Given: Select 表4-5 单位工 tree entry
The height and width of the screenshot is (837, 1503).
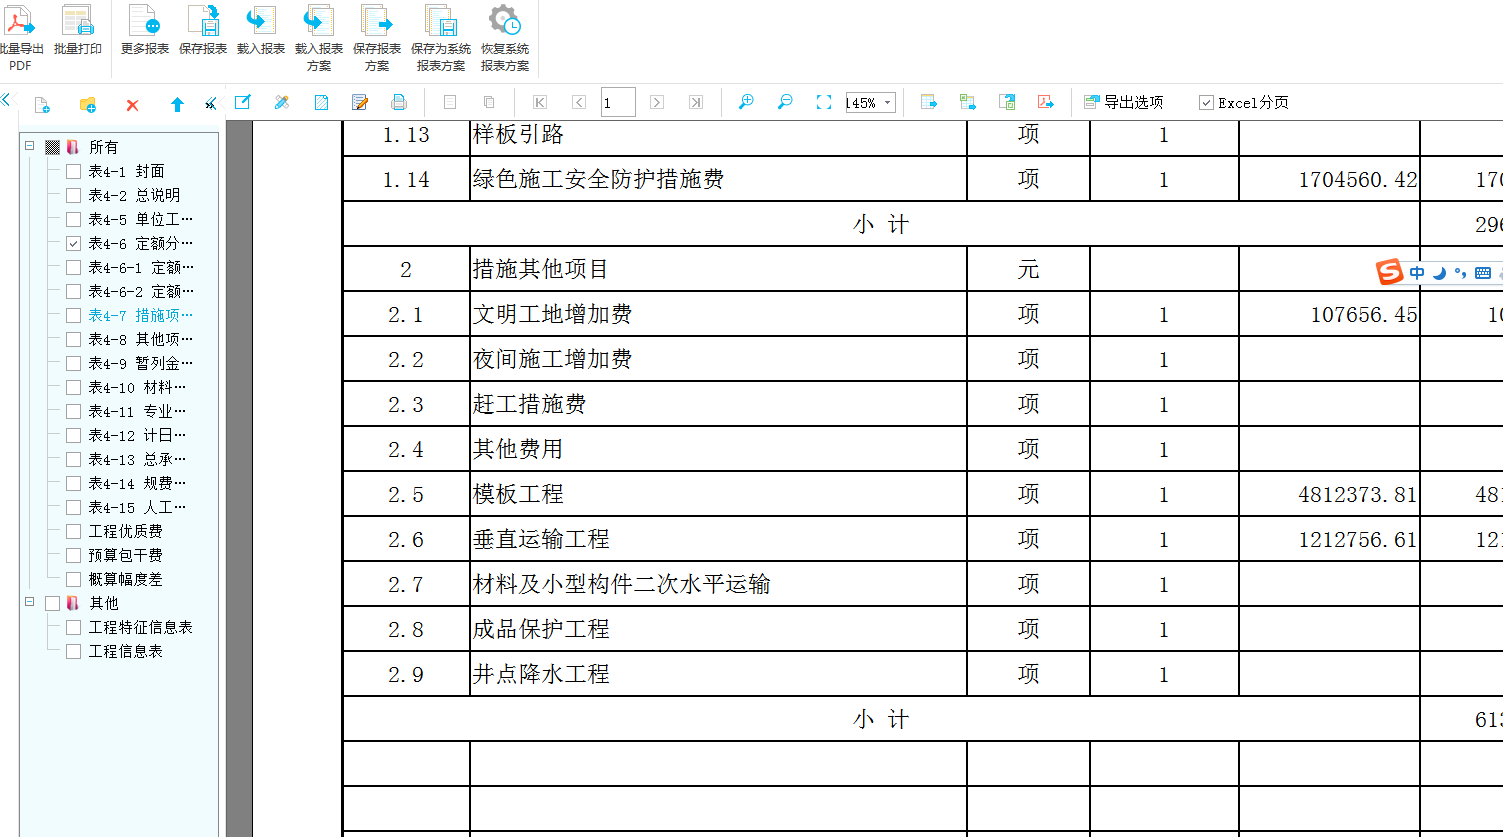Looking at the screenshot, I should [140, 219].
